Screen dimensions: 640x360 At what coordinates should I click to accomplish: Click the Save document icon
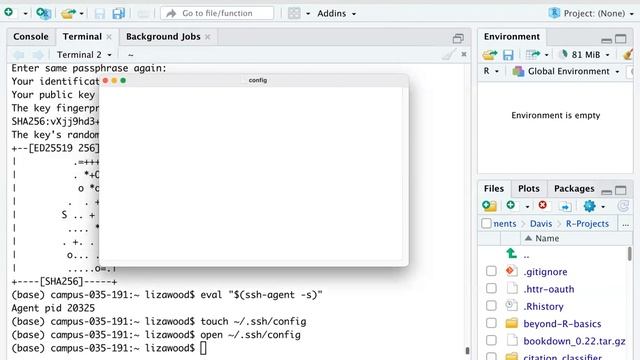click(100, 13)
